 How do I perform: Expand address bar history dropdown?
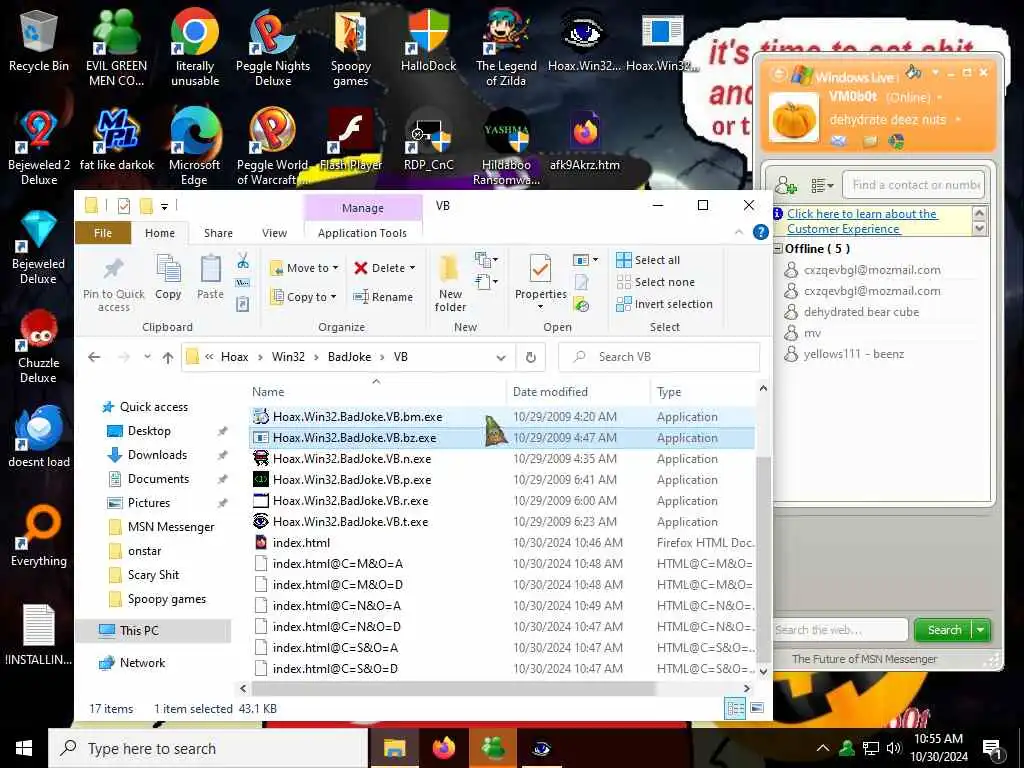pos(501,357)
